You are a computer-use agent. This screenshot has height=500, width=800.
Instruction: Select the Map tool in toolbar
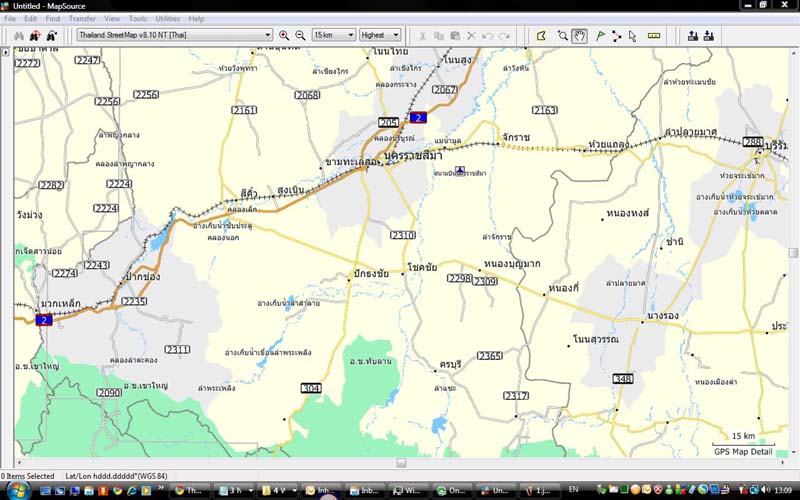click(541, 35)
